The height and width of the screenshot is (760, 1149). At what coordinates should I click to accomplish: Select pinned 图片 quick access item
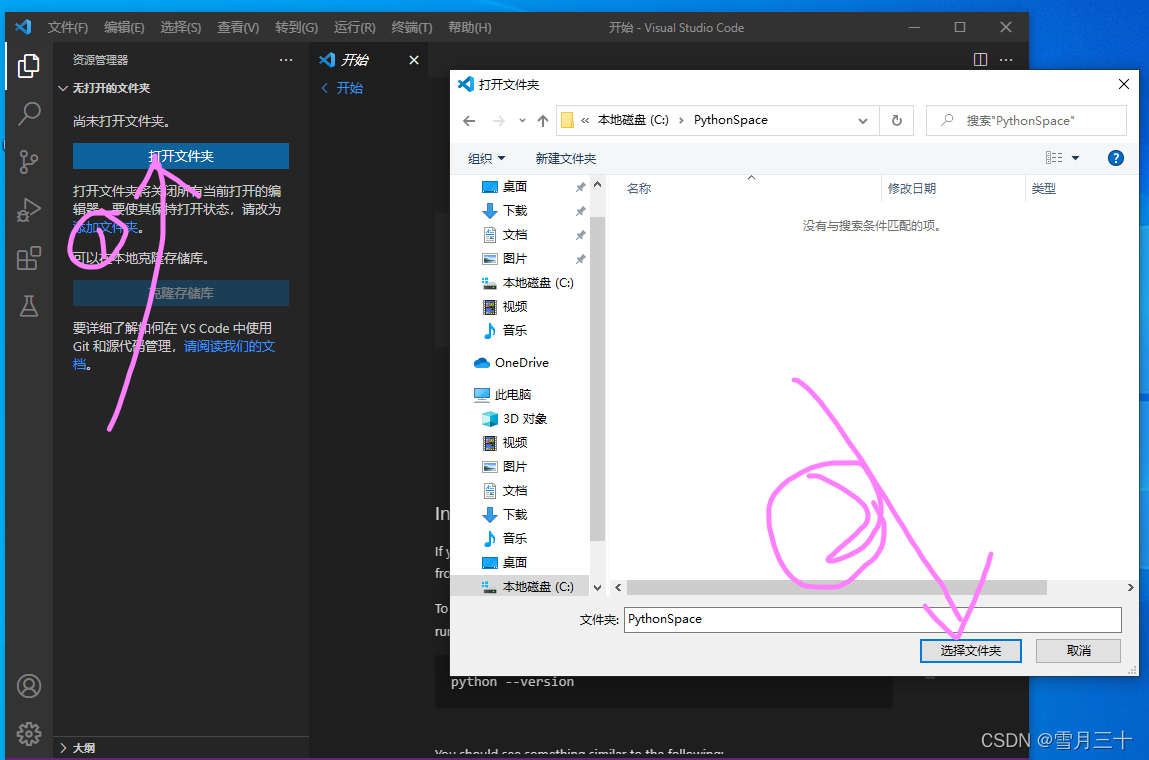505,259
